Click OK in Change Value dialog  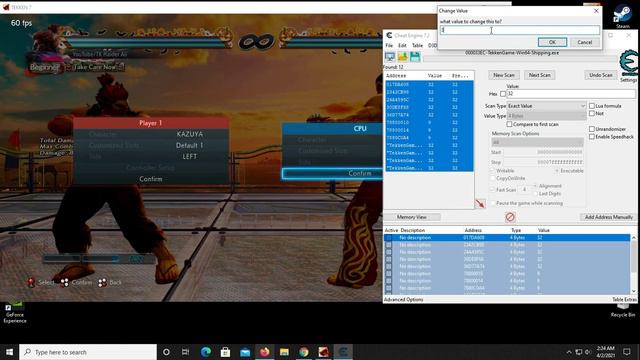(x=552, y=42)
